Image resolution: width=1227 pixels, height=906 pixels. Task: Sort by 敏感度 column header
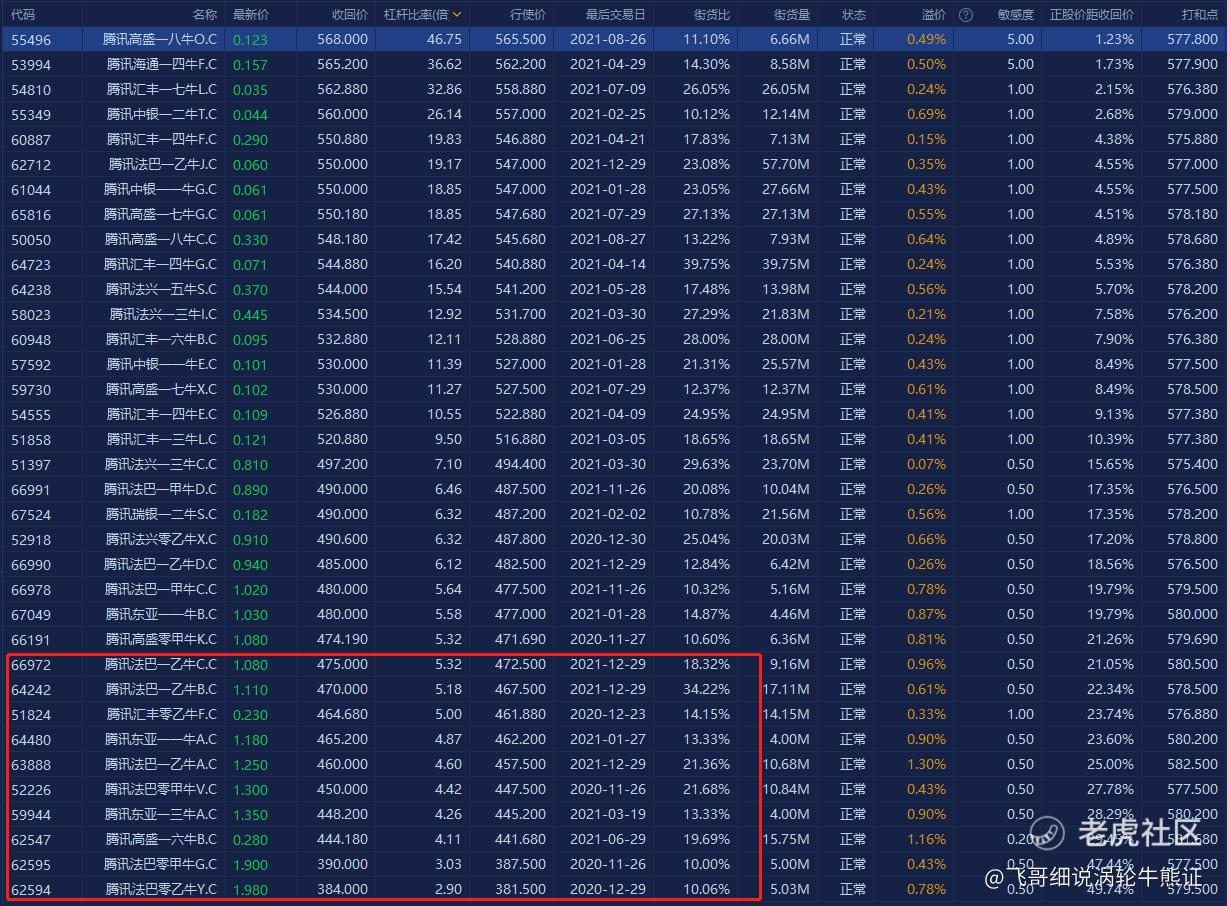tap(1015, 15)
